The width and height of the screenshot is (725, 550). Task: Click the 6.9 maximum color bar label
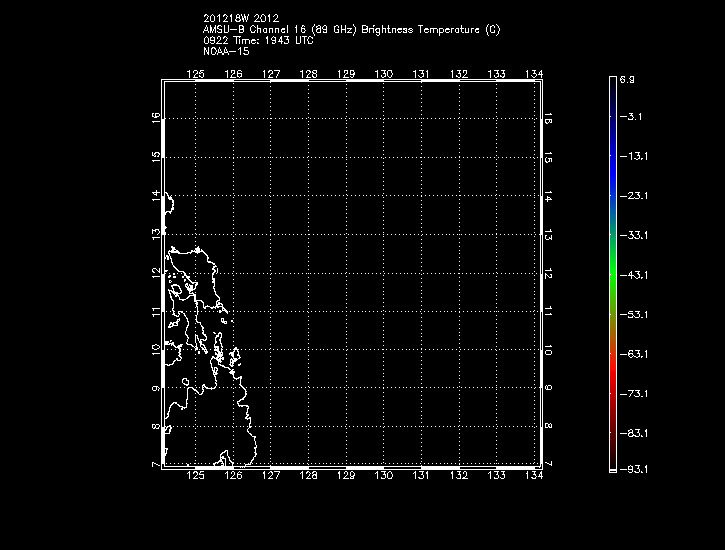click(x=627, y=78)
